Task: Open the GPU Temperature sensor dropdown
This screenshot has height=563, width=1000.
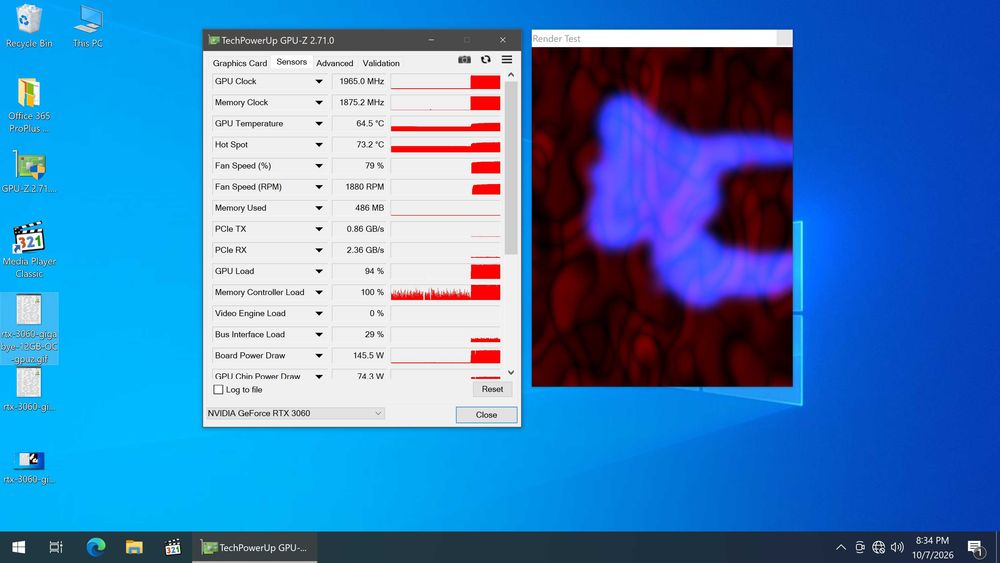Action: tap(319, 124)
